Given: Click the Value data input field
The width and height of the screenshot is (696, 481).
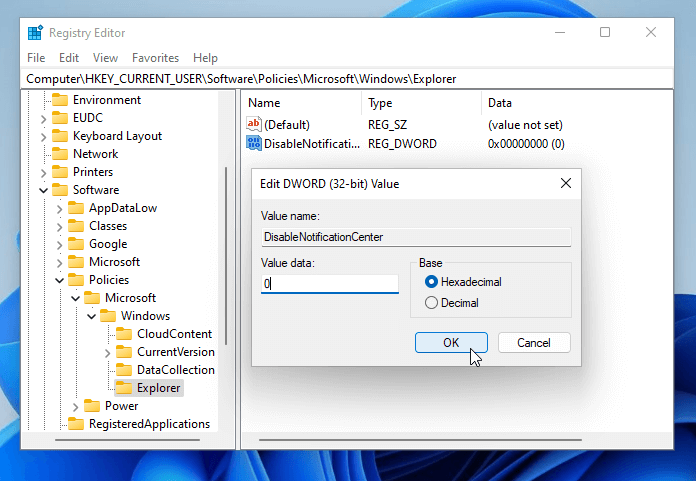Looking at the screenshot, I should (330, 284).
